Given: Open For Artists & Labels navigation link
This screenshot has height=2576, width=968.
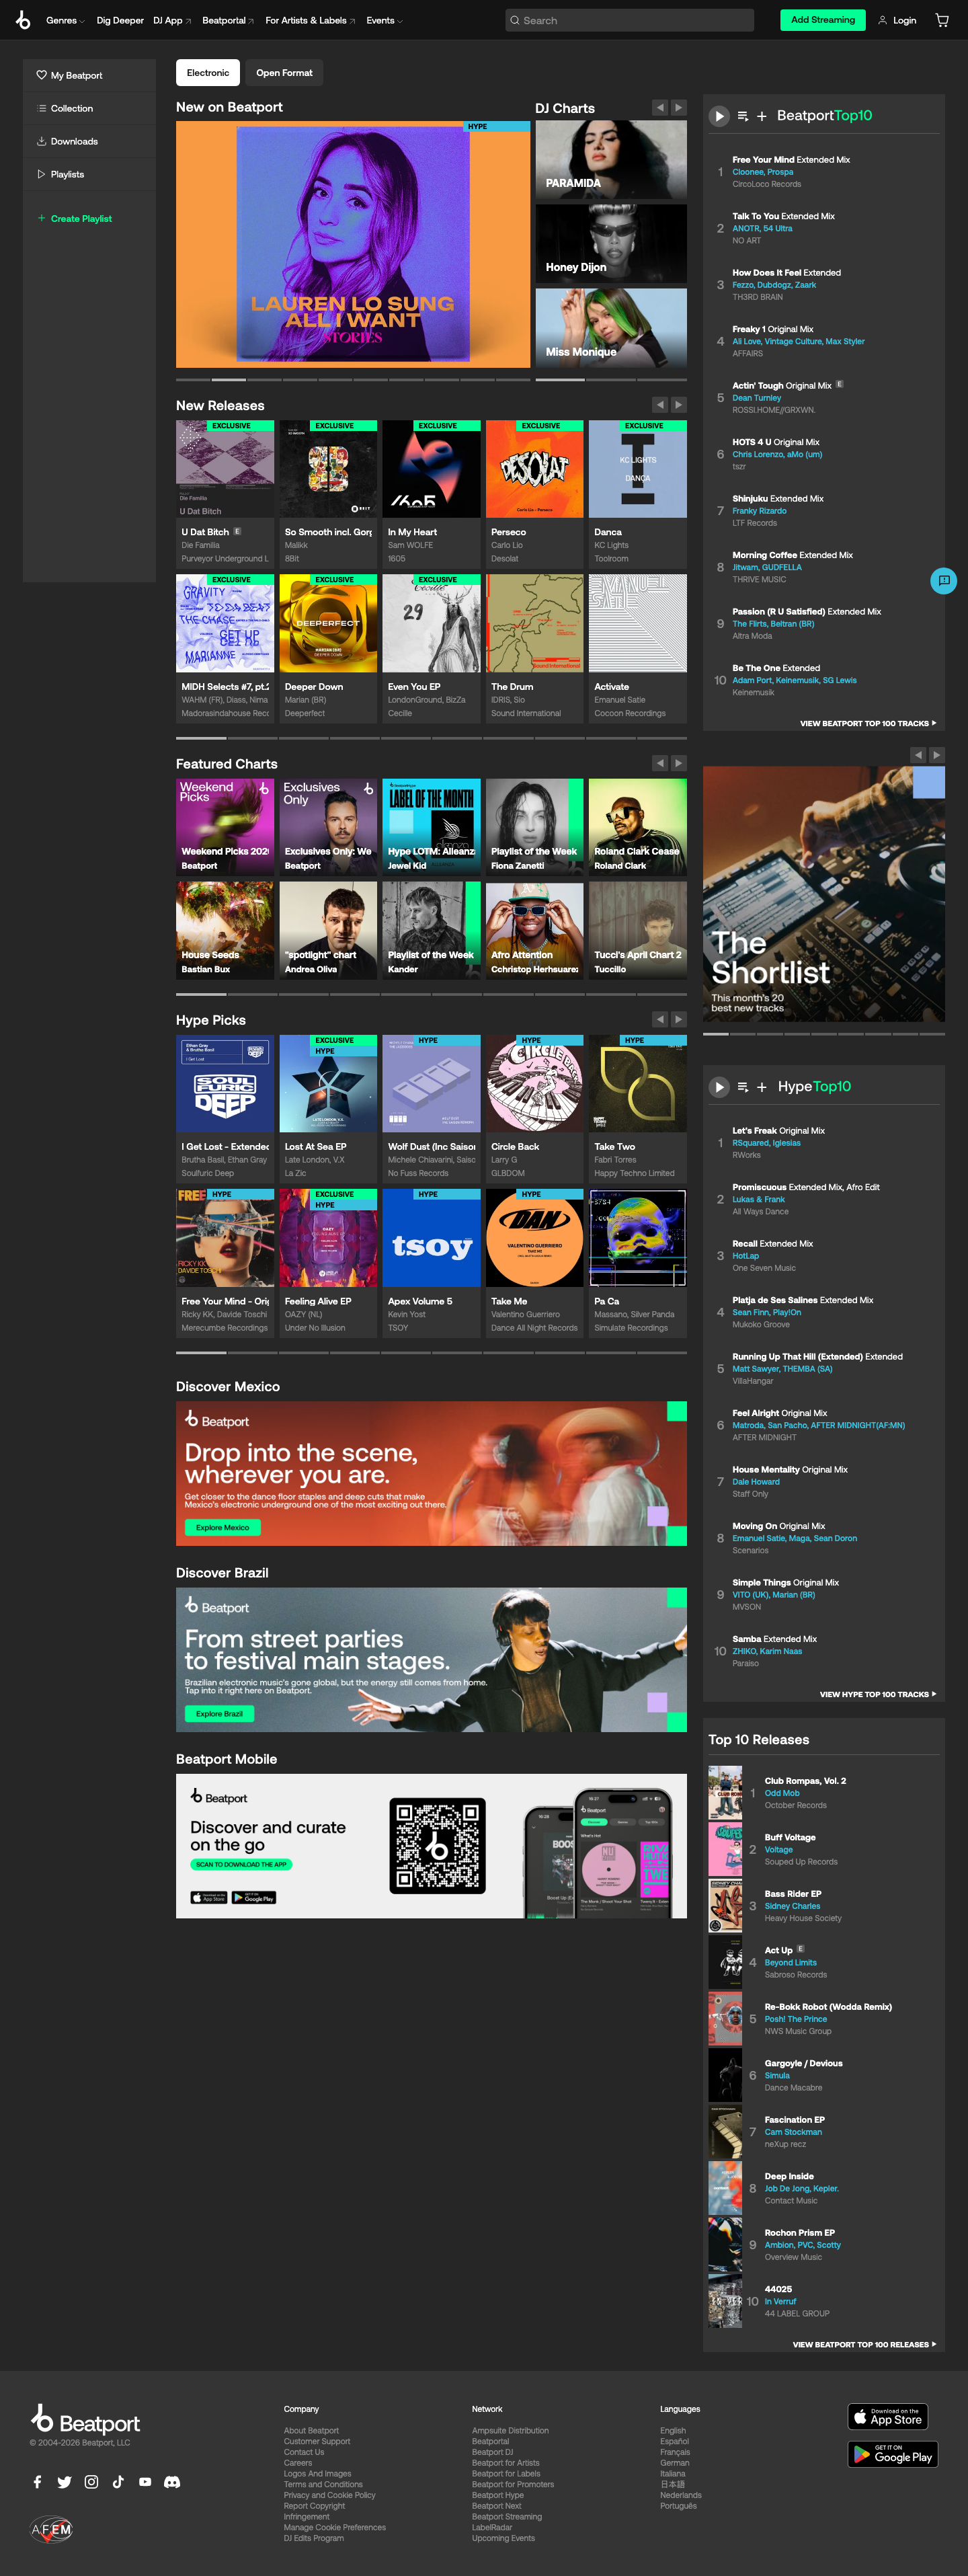Looking at the screenshot, I should (x=310, y=20).
